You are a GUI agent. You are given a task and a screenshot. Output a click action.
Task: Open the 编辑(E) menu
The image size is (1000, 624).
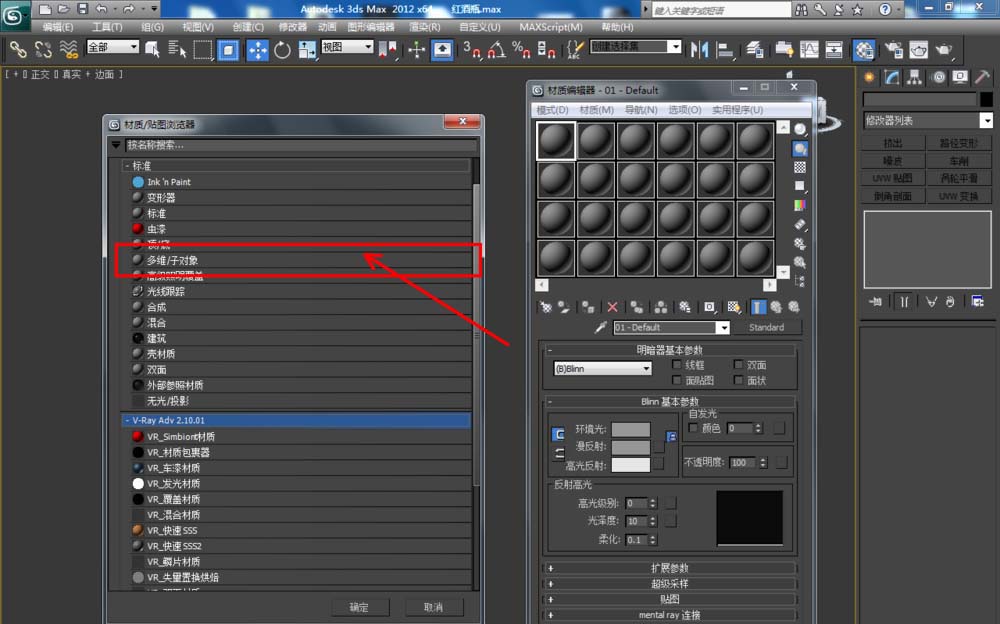58,27
